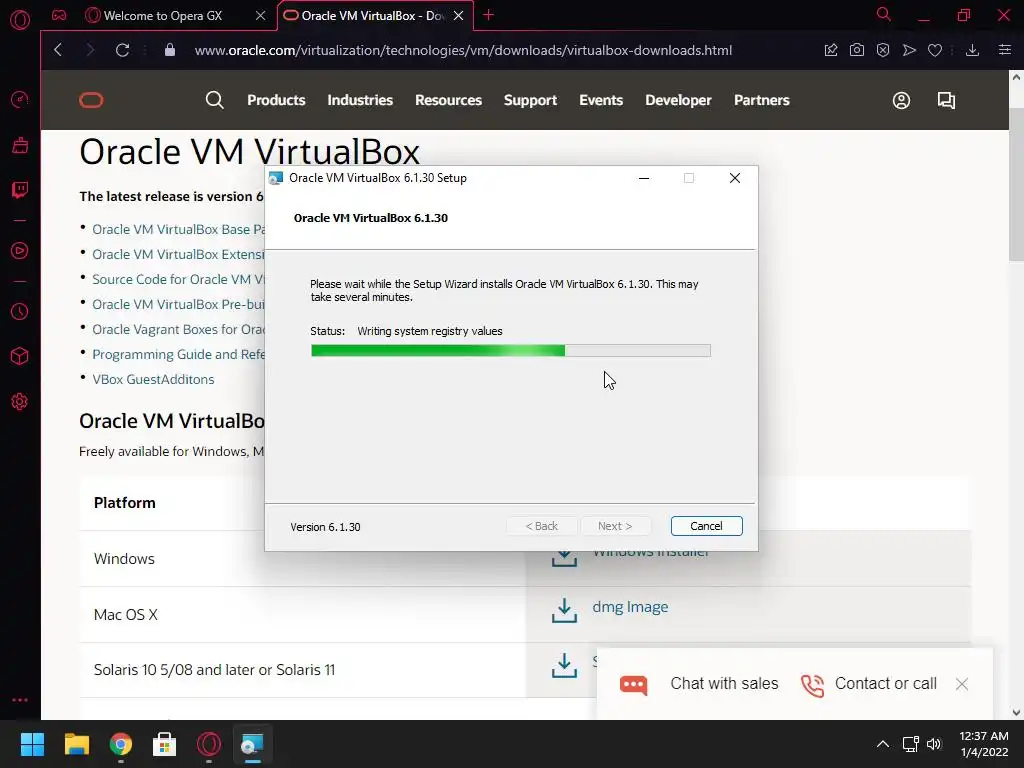The width and height of the screenshot is (1024, 768).
Task: Open the Resources menu
Action: 448,100
